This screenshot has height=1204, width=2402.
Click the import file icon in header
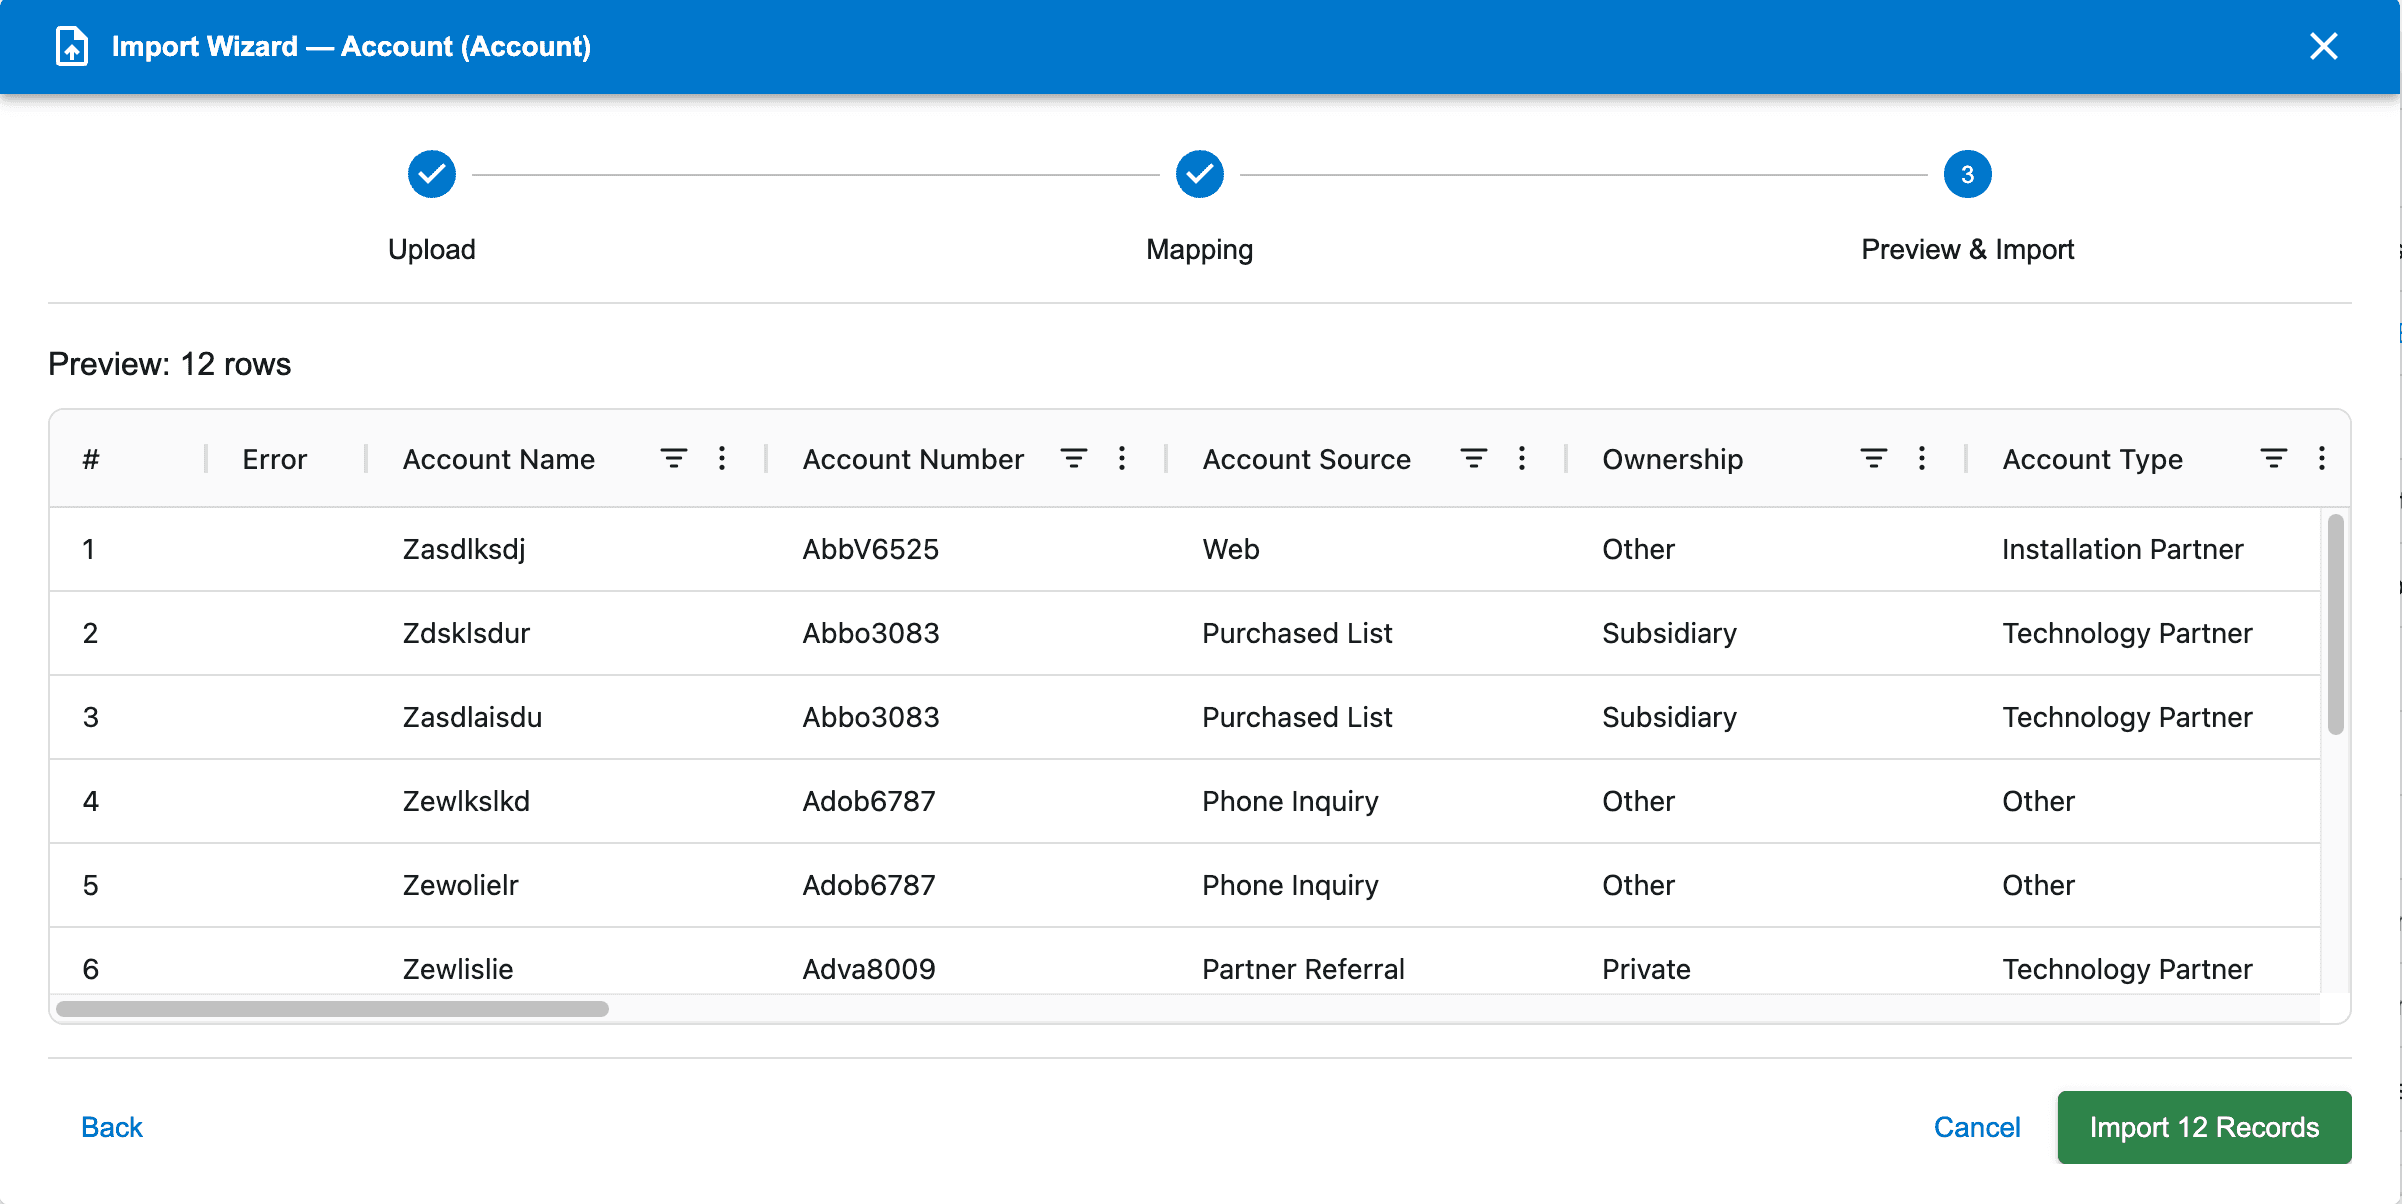[72, 47]
